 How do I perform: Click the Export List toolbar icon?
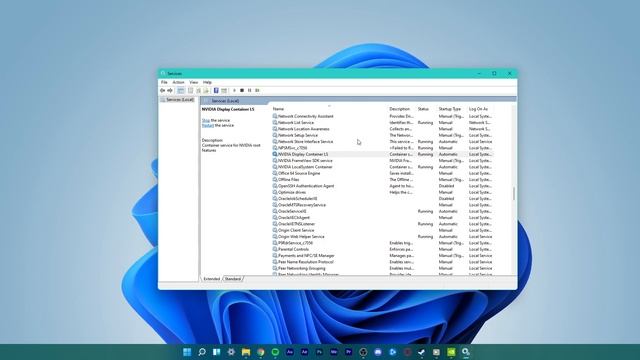coord(206,90)
